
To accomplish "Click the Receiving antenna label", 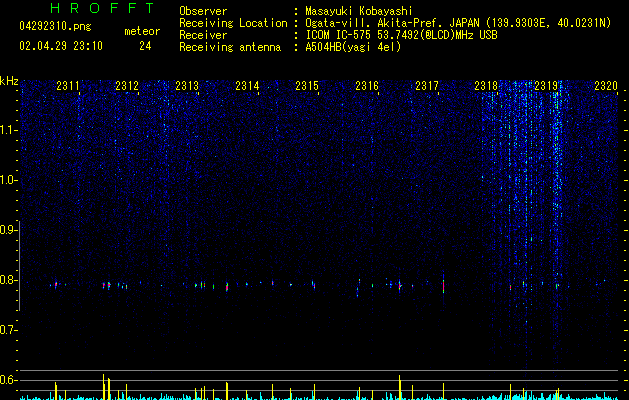I will pos(230,47).
